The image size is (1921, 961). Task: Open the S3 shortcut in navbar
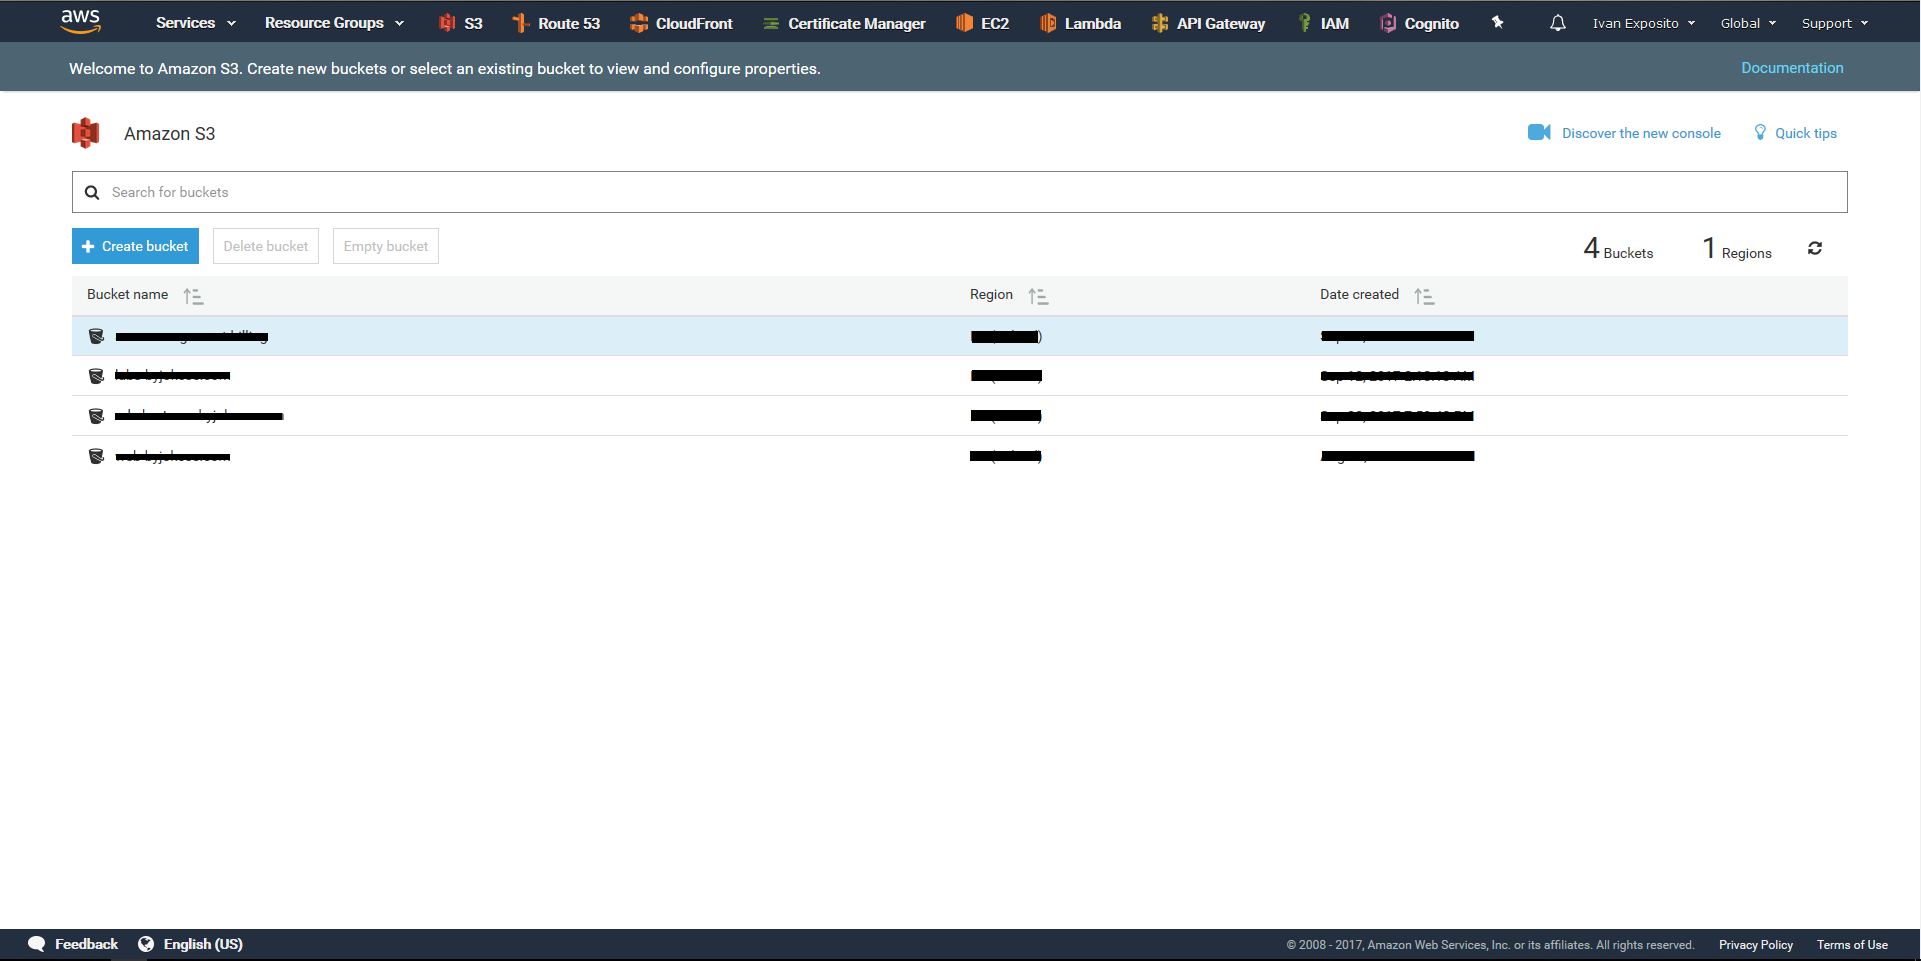[461, 23]
